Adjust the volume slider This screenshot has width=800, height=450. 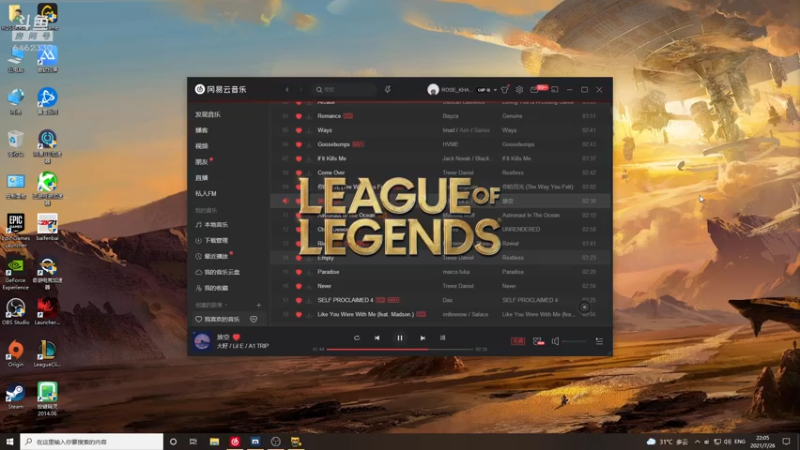click(574, 341)
